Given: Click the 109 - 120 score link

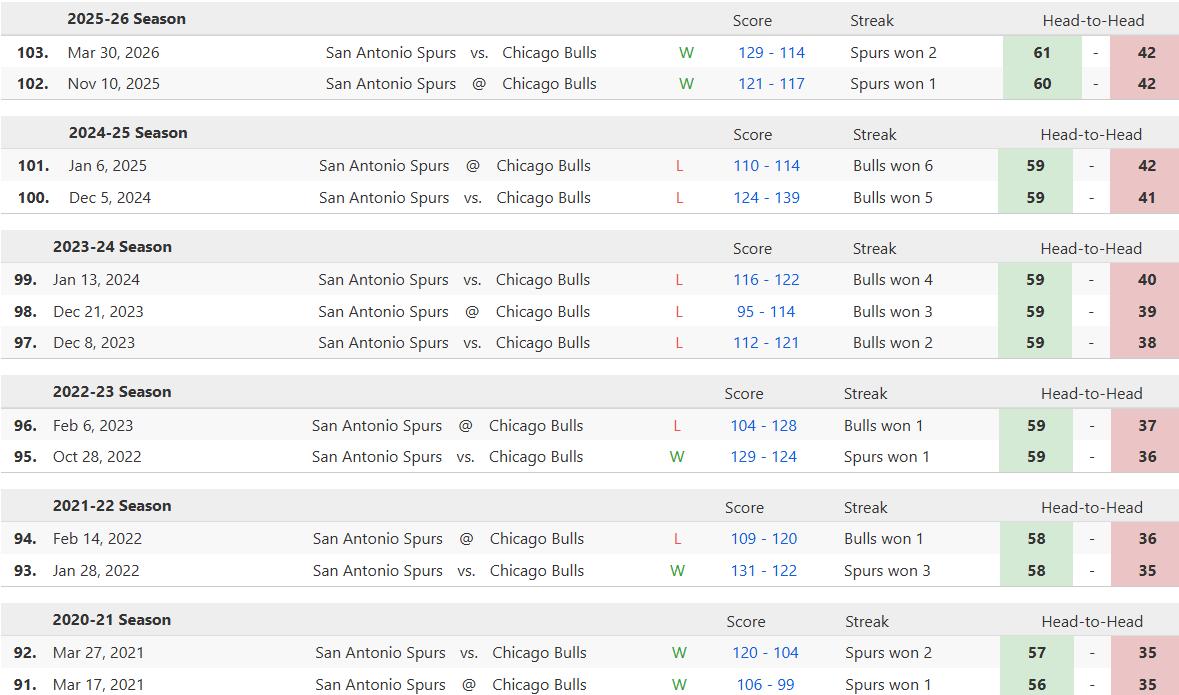Looking at the screenshot, I should (x=764, y=539).
